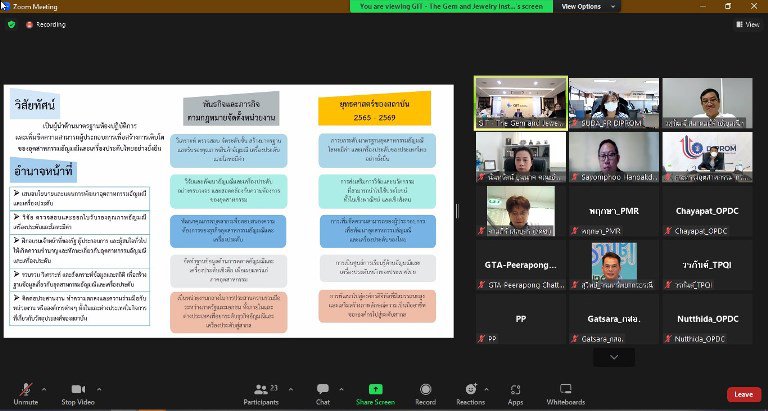
Task: Start recording with Record button
Action: tap(426, 394)
